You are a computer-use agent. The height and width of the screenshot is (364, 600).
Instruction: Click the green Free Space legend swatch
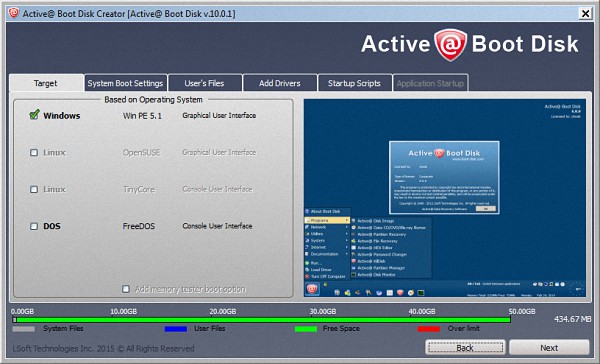pos(306,329)
